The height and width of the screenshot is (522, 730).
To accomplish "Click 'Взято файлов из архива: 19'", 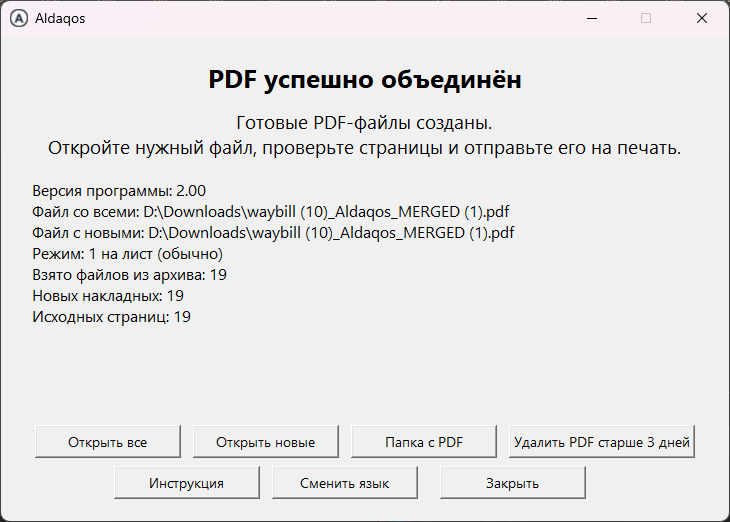I will coord(129,275).
